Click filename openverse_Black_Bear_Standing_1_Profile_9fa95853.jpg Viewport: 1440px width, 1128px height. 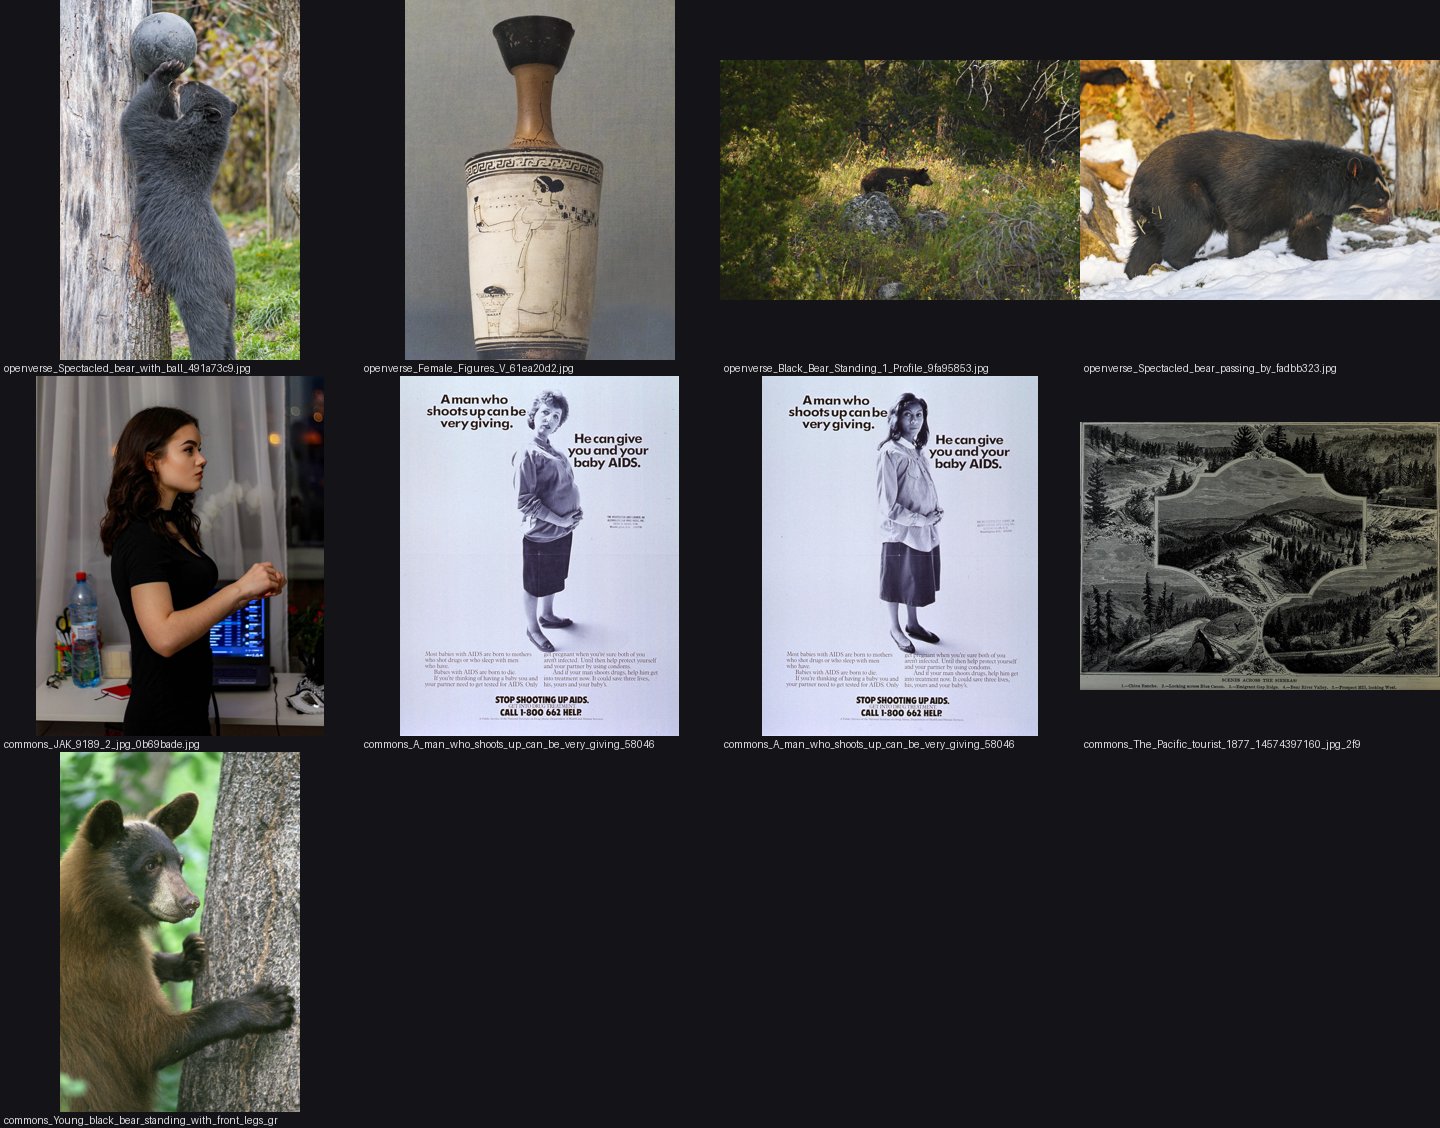(856, 368)
